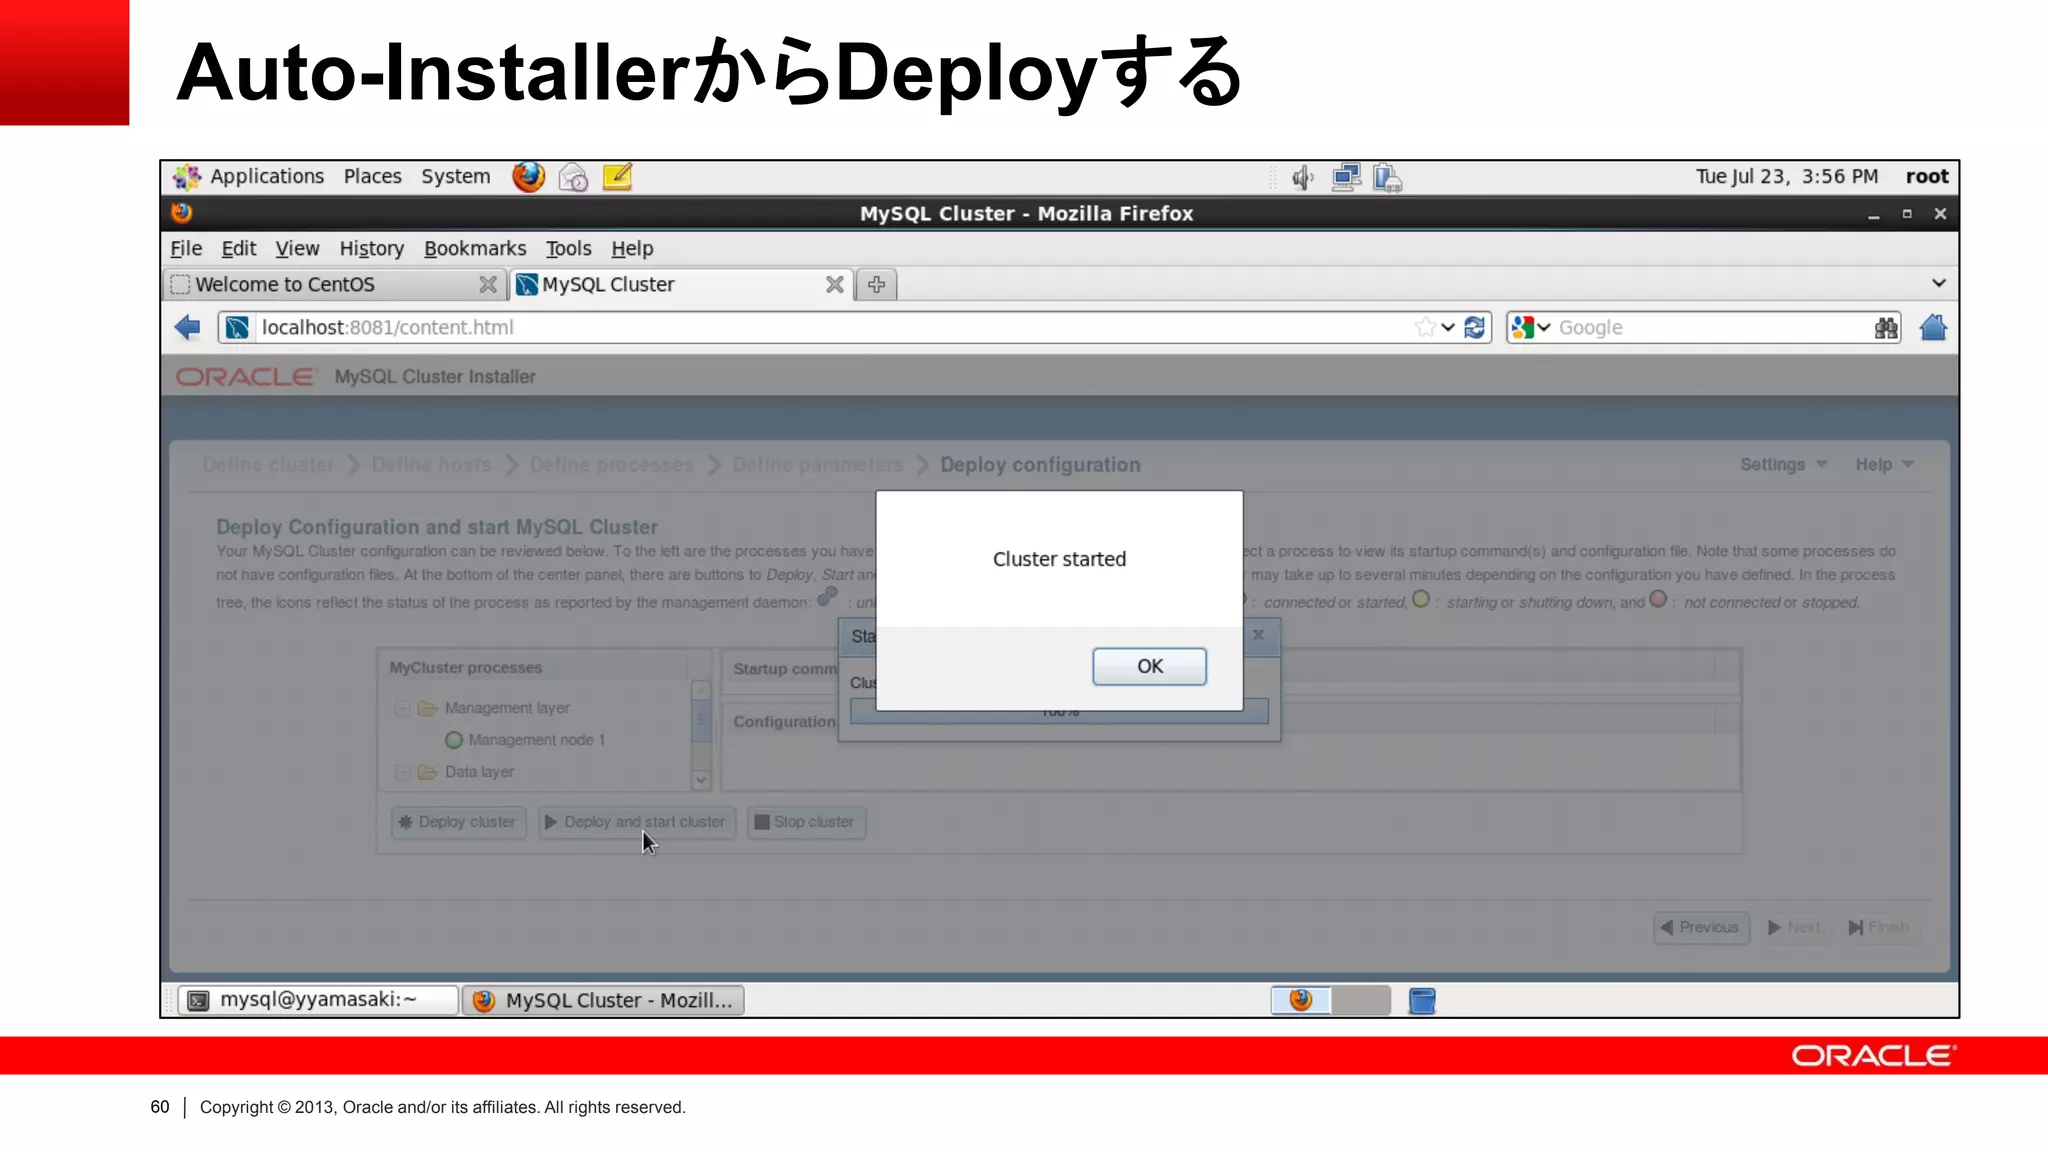Screen dimensions: 2048x1152
Task: Open the address bar history dropdown
Action: point(1447,327)
